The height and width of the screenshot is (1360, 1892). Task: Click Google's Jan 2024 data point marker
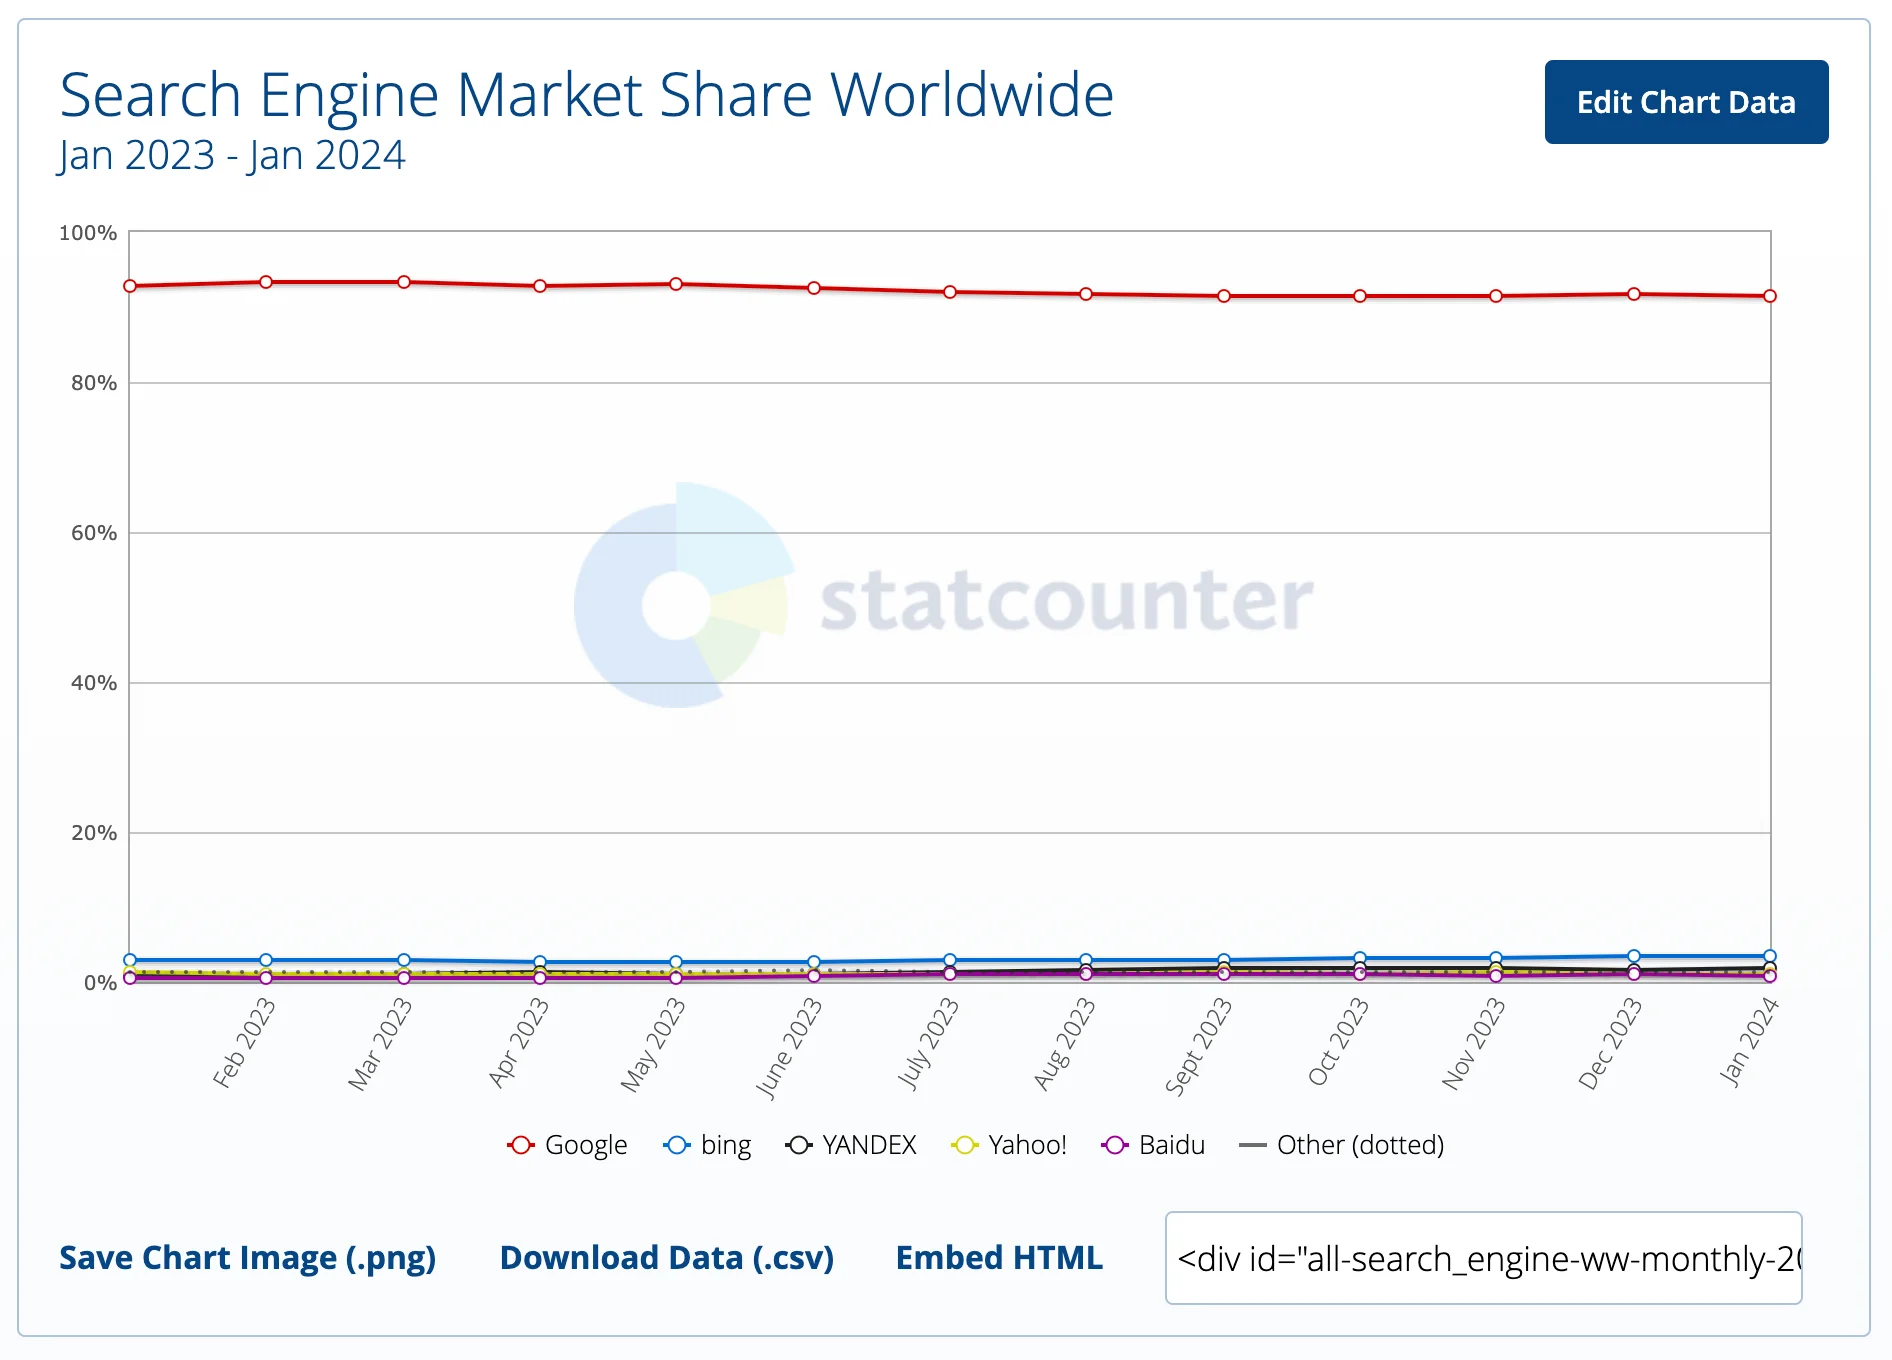tap(1768, 295)
